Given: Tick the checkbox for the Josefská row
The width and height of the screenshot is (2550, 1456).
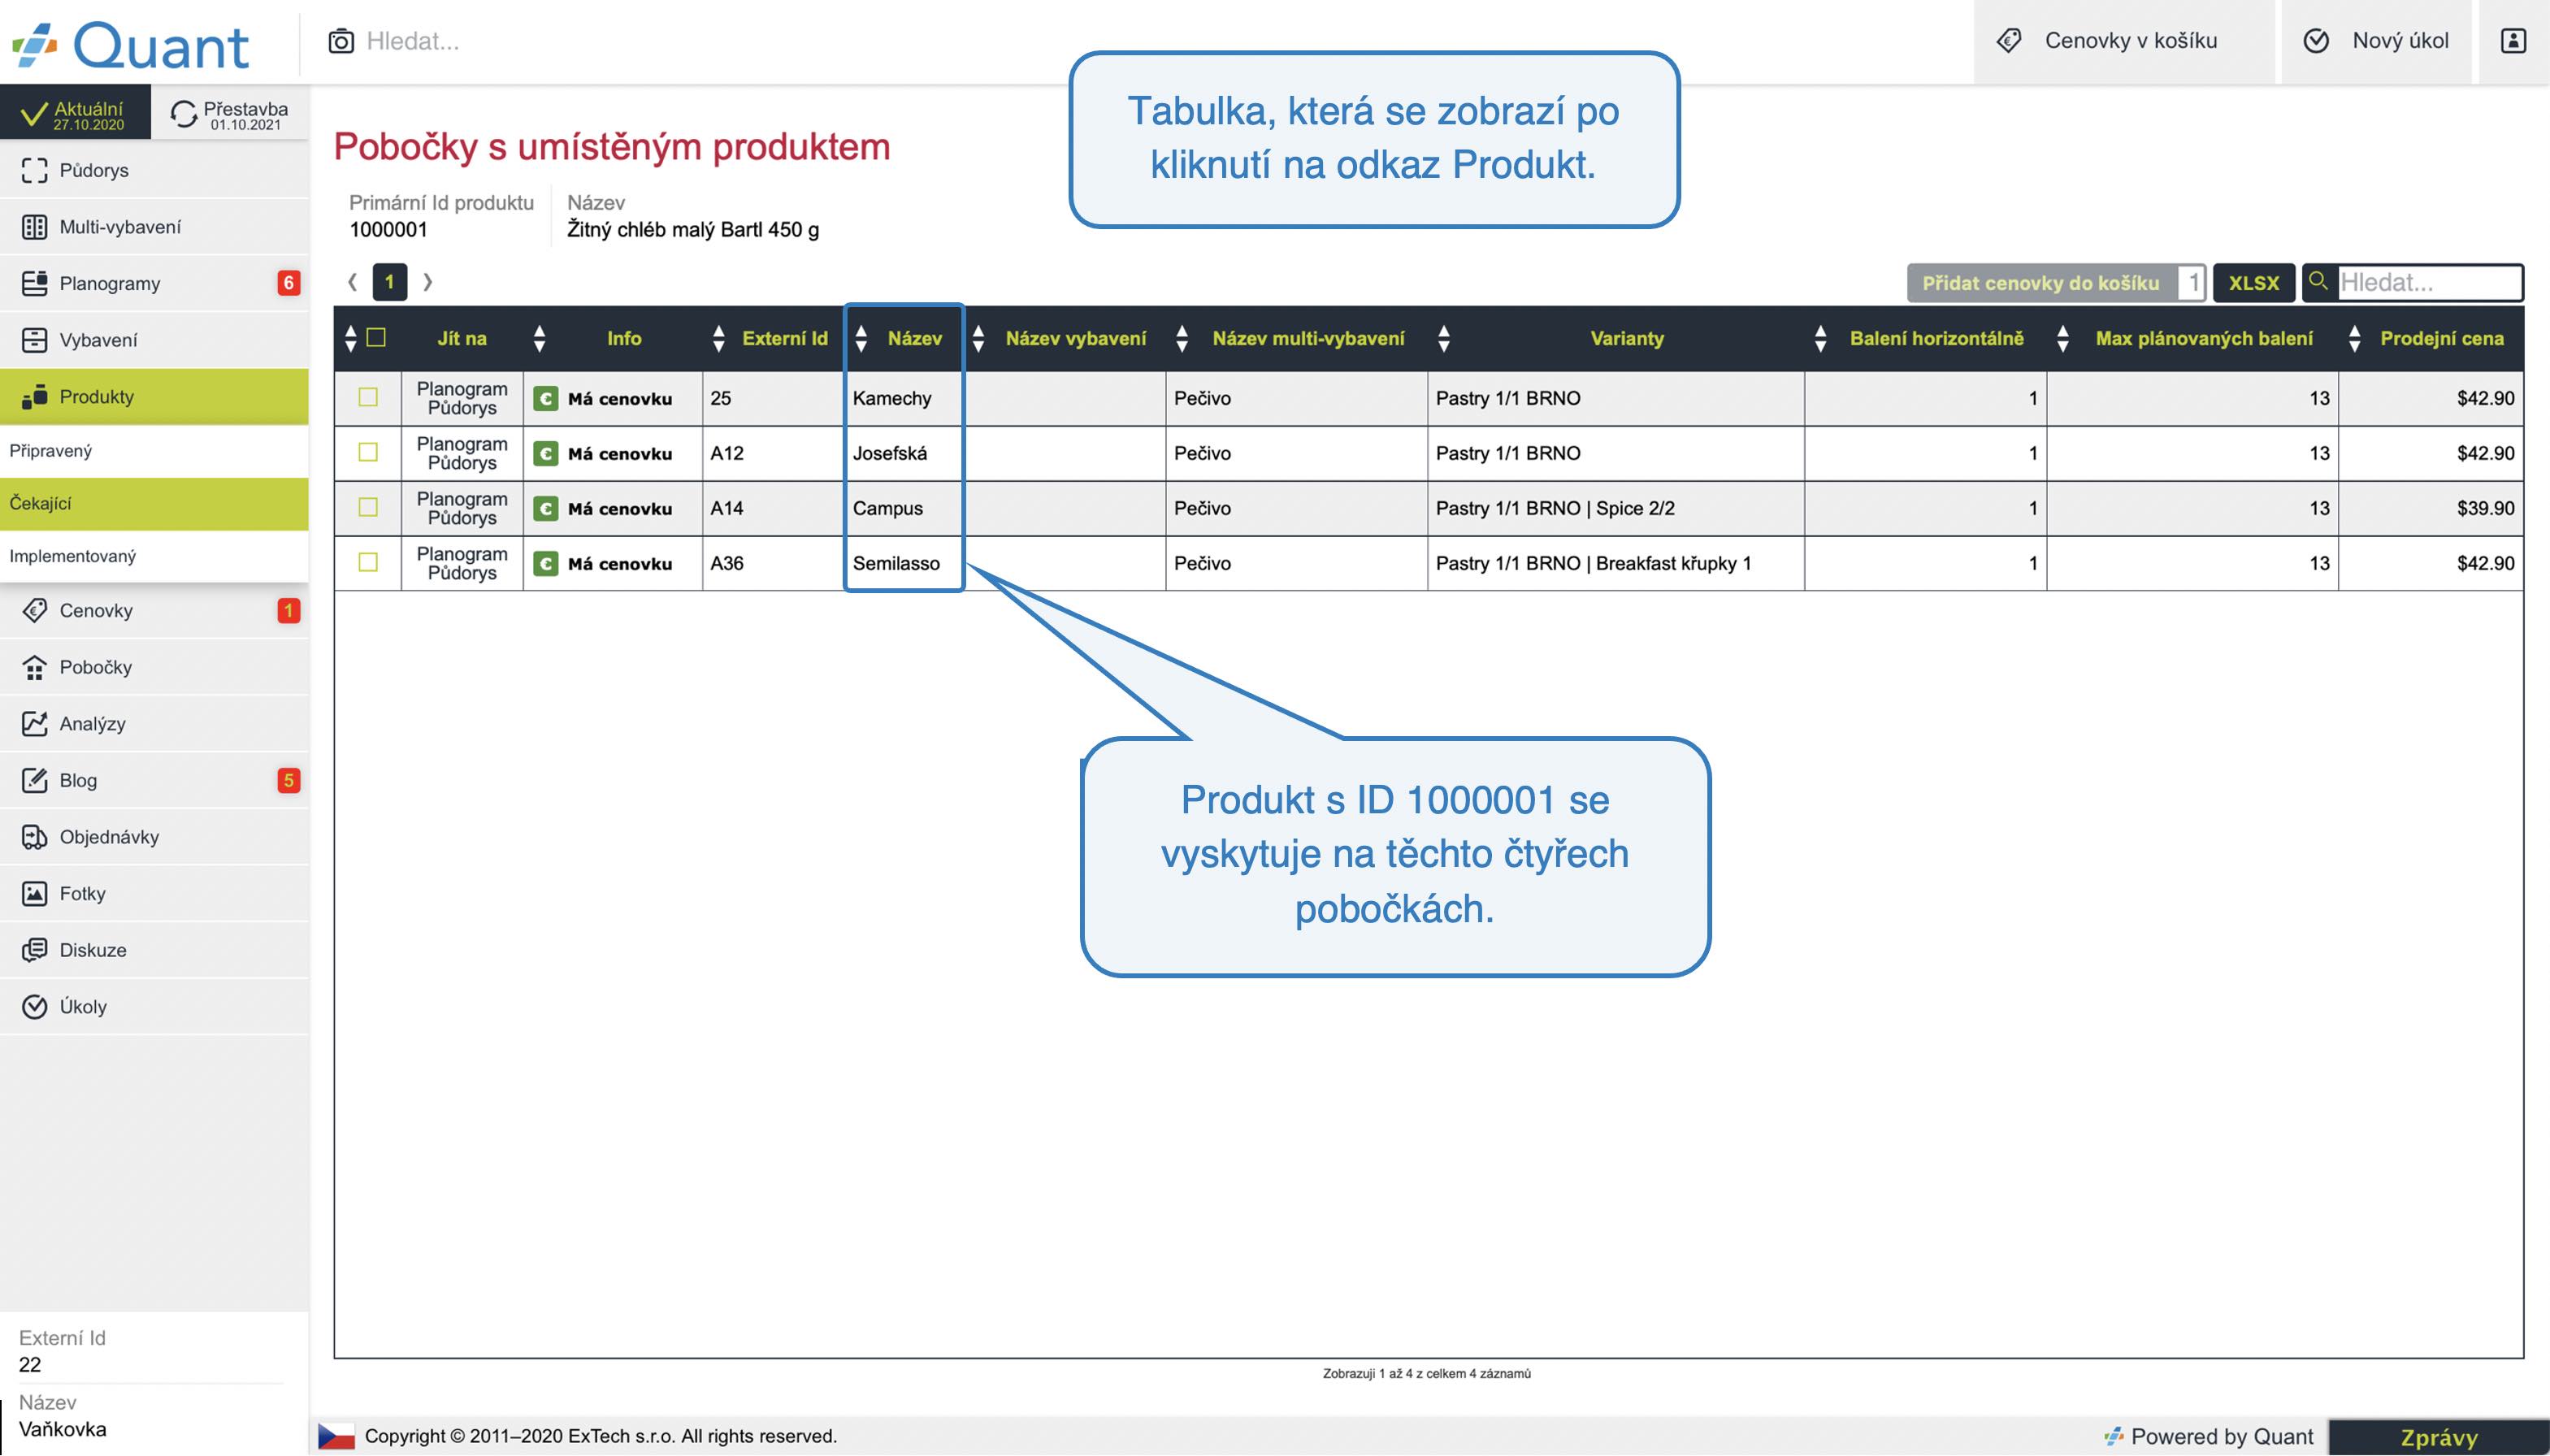Looking at the screenshot, I should (368, 452).
